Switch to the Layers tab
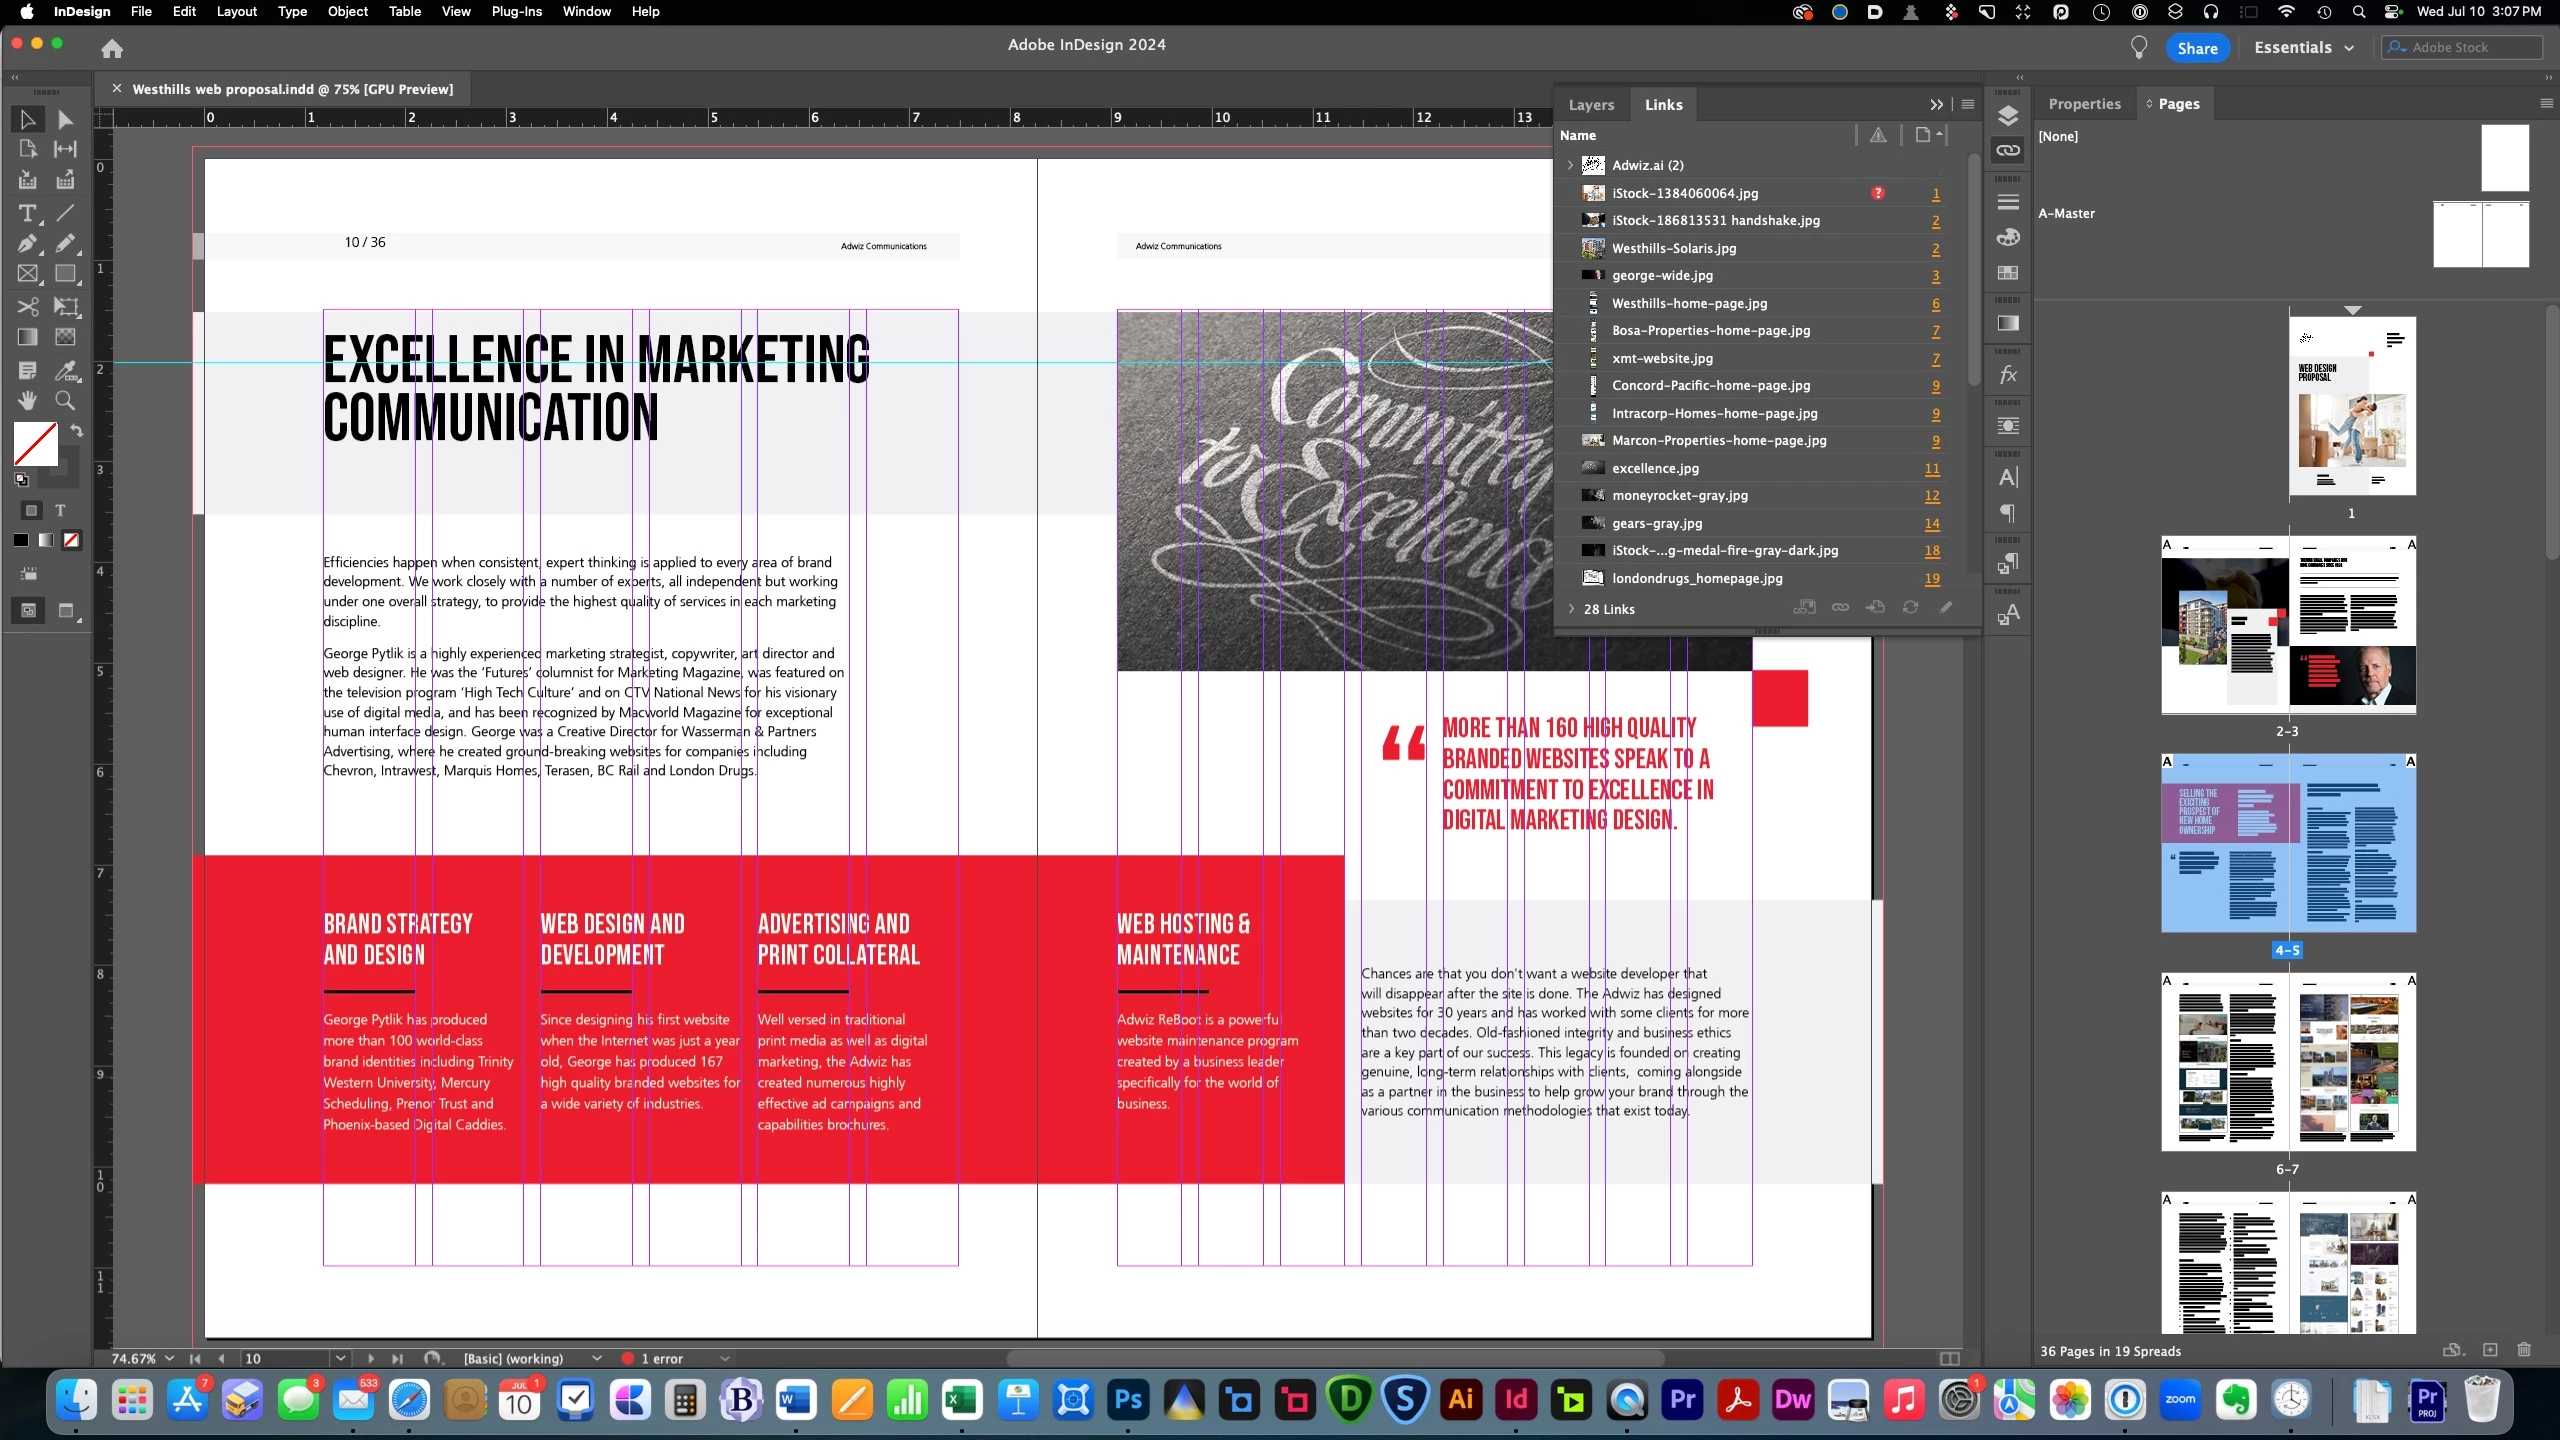2560x1440 pixels. 1590,105
